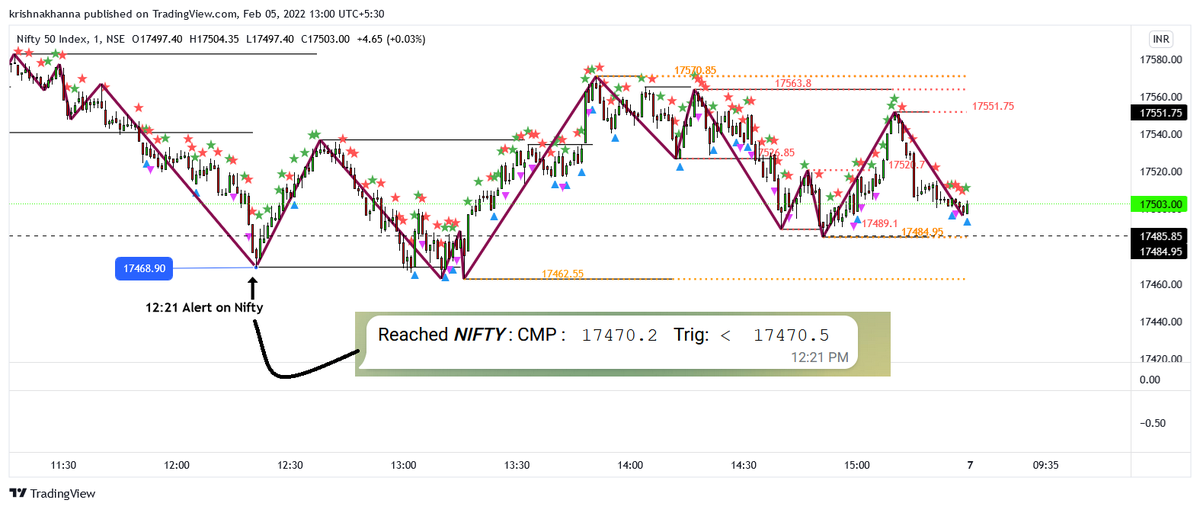Select the green 17503.00 last price tag
This screenshot has width=1200, height=532.
pyautogui.click(x=1160, y=204)
